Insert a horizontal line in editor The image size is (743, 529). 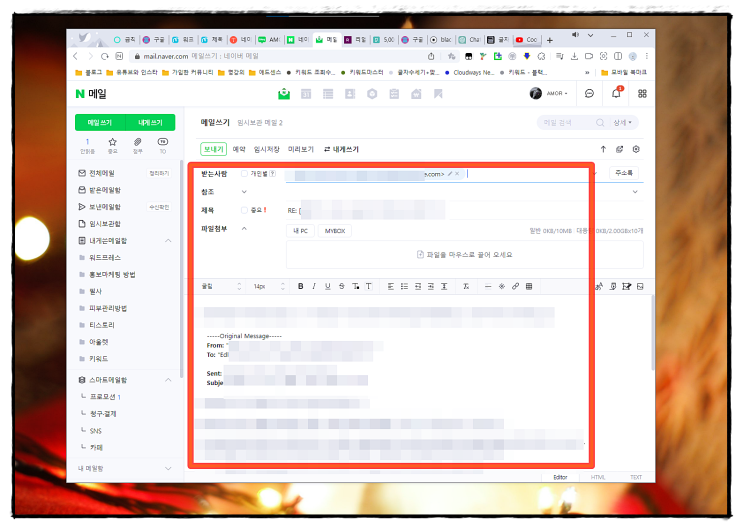coord(488,286)
